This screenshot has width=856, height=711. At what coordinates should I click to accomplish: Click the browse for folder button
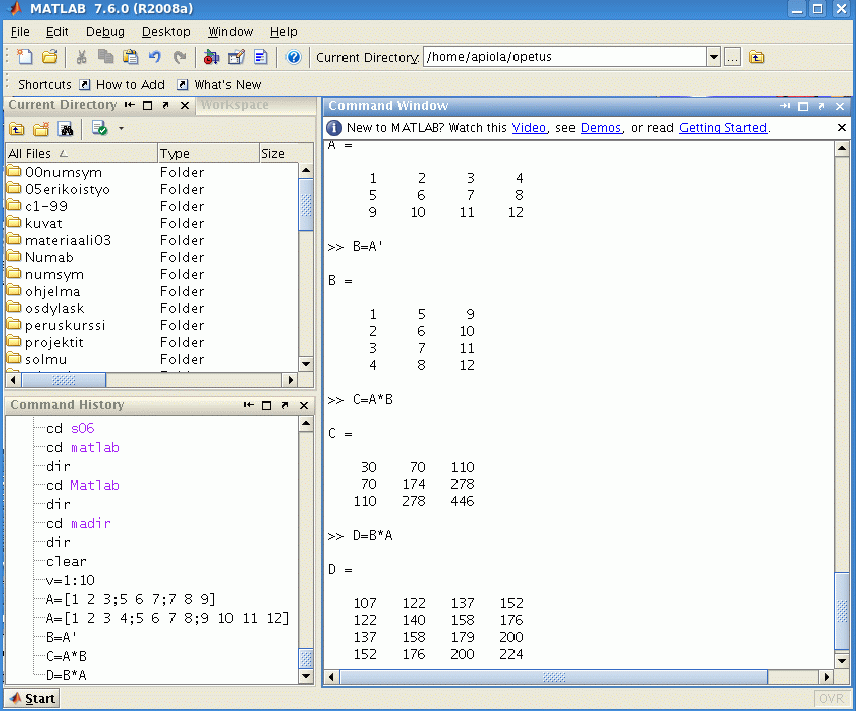[x=733, y=57]
